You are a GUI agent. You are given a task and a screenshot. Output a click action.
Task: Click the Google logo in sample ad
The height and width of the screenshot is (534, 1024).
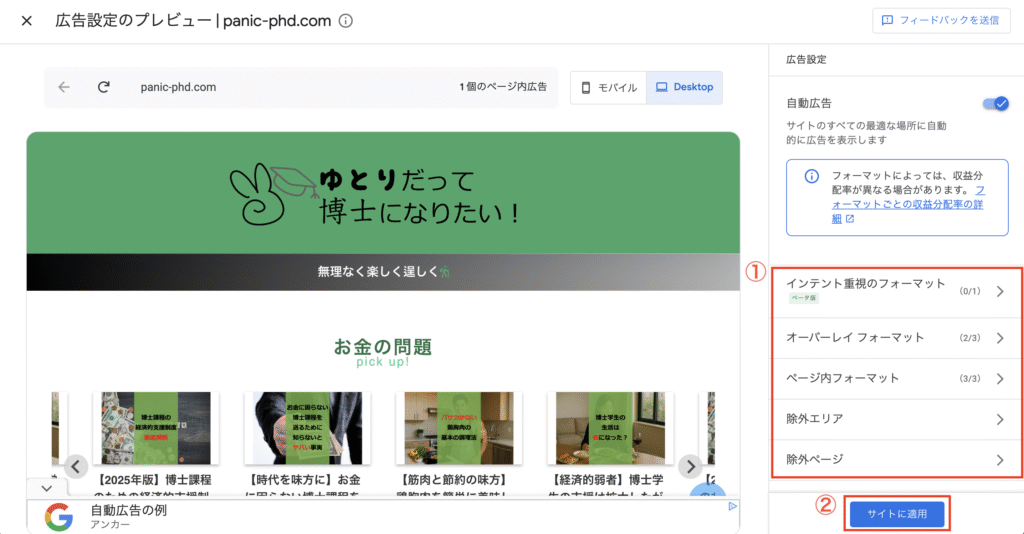[59, 516]
